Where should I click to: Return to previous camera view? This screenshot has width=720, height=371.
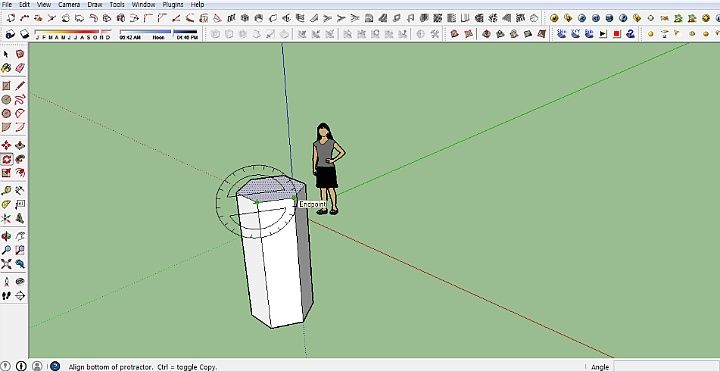[x=20, y=264]
